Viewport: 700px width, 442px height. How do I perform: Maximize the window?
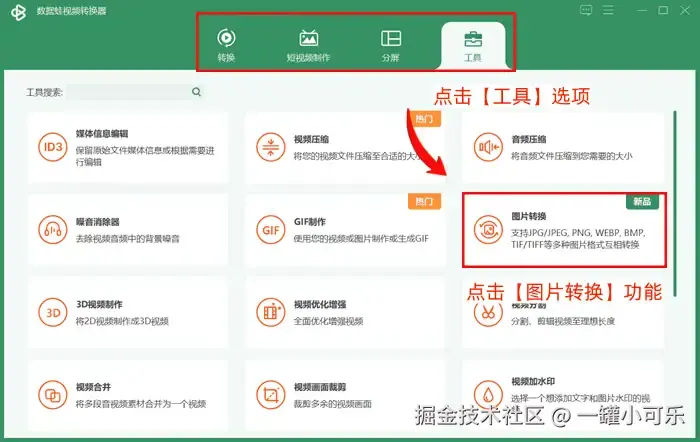pyautogui.click(x=663, y=10)
